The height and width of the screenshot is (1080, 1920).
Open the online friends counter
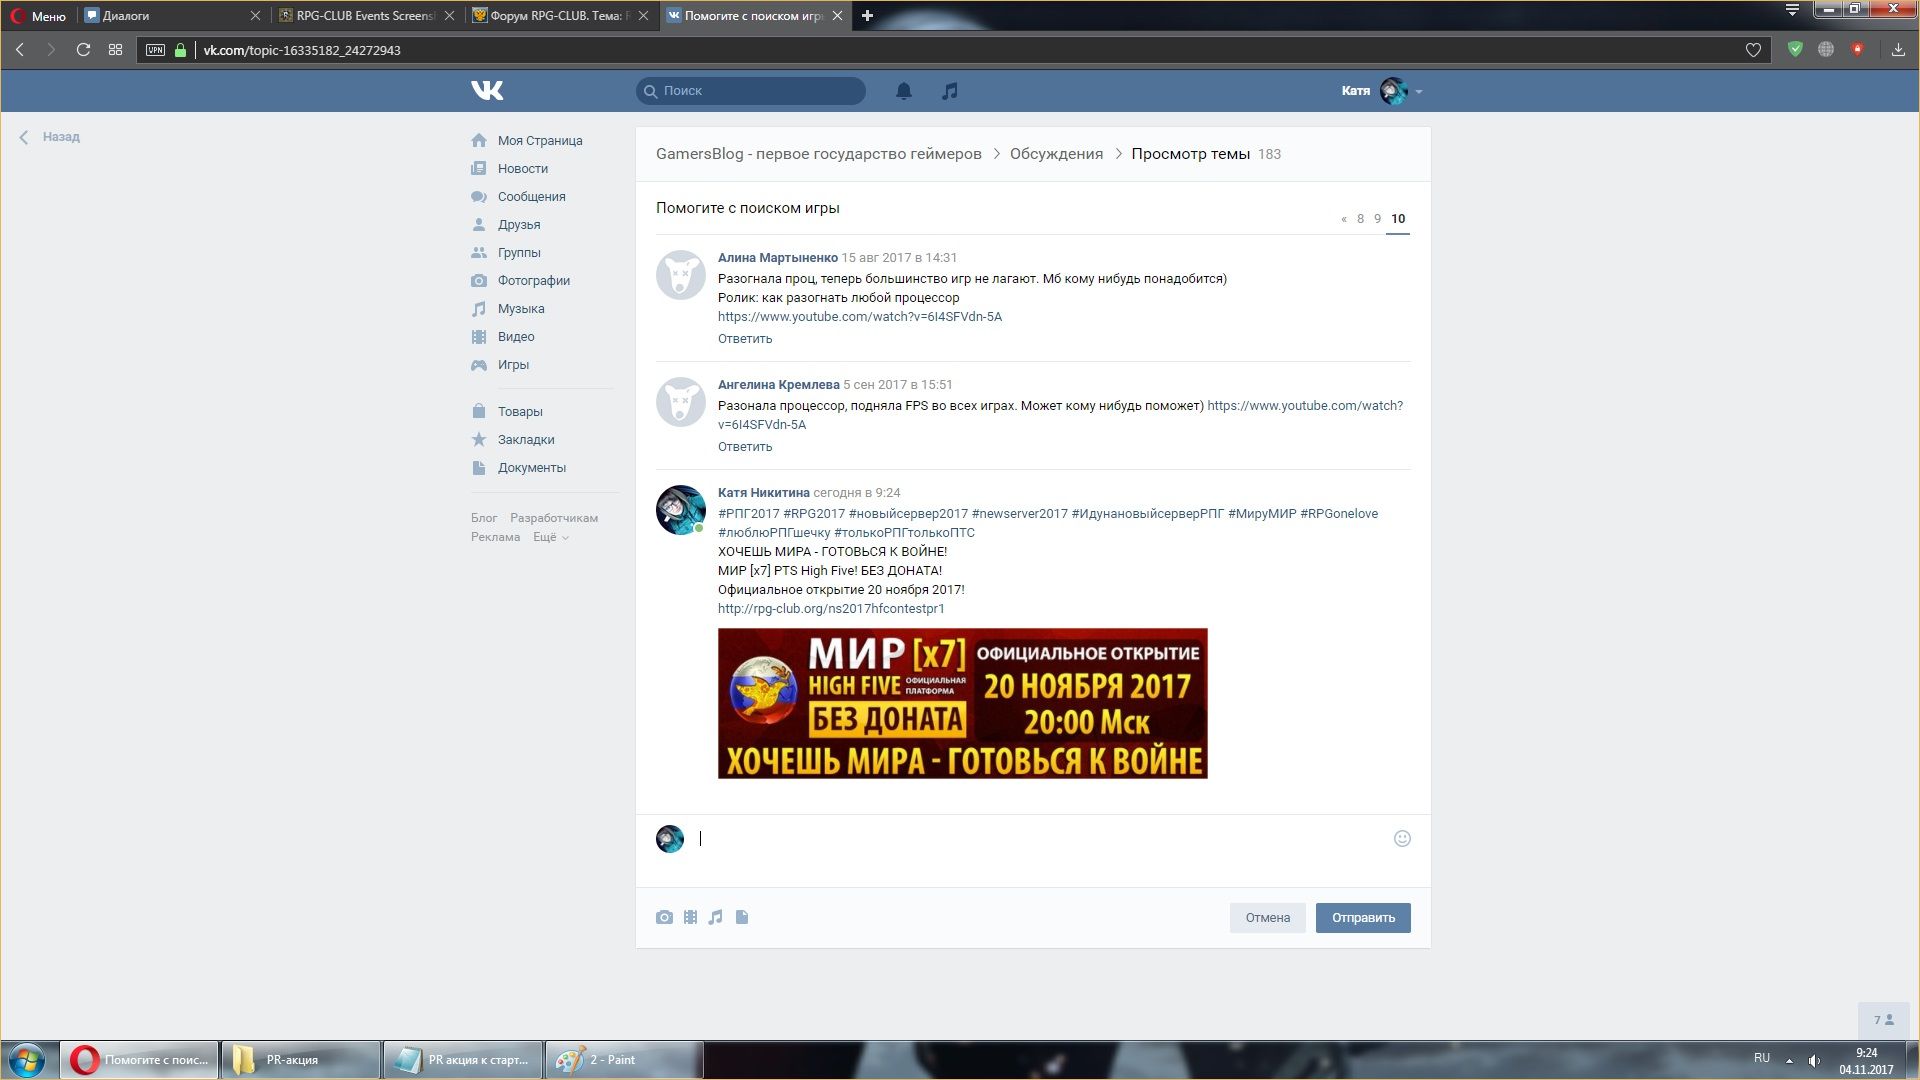[x=1885, y=1020]
